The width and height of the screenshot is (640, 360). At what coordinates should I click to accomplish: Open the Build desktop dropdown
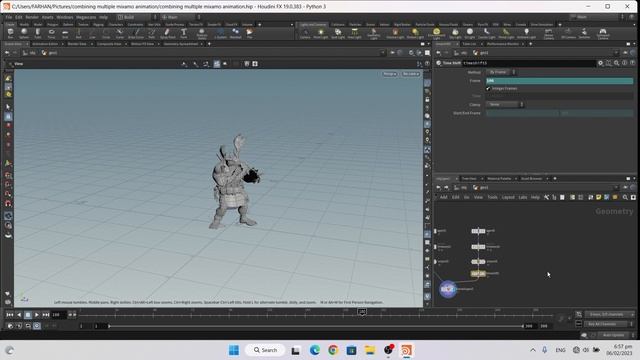click(137, 17)
